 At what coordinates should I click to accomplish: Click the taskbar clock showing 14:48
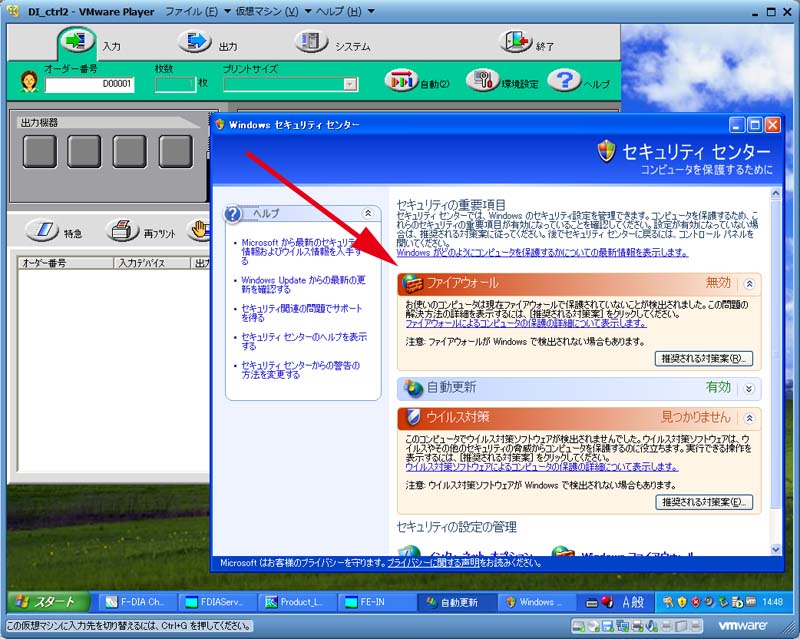point(772,602)
